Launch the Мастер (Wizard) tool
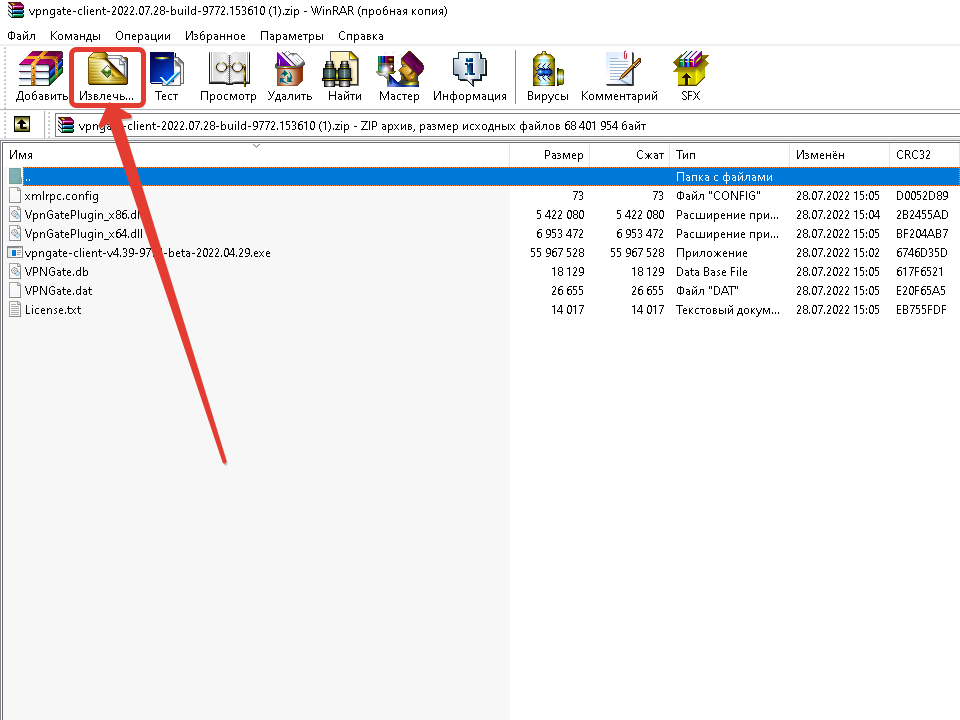Image resolution: width=960 pixels, height=720 pixels. coord(400,69)
